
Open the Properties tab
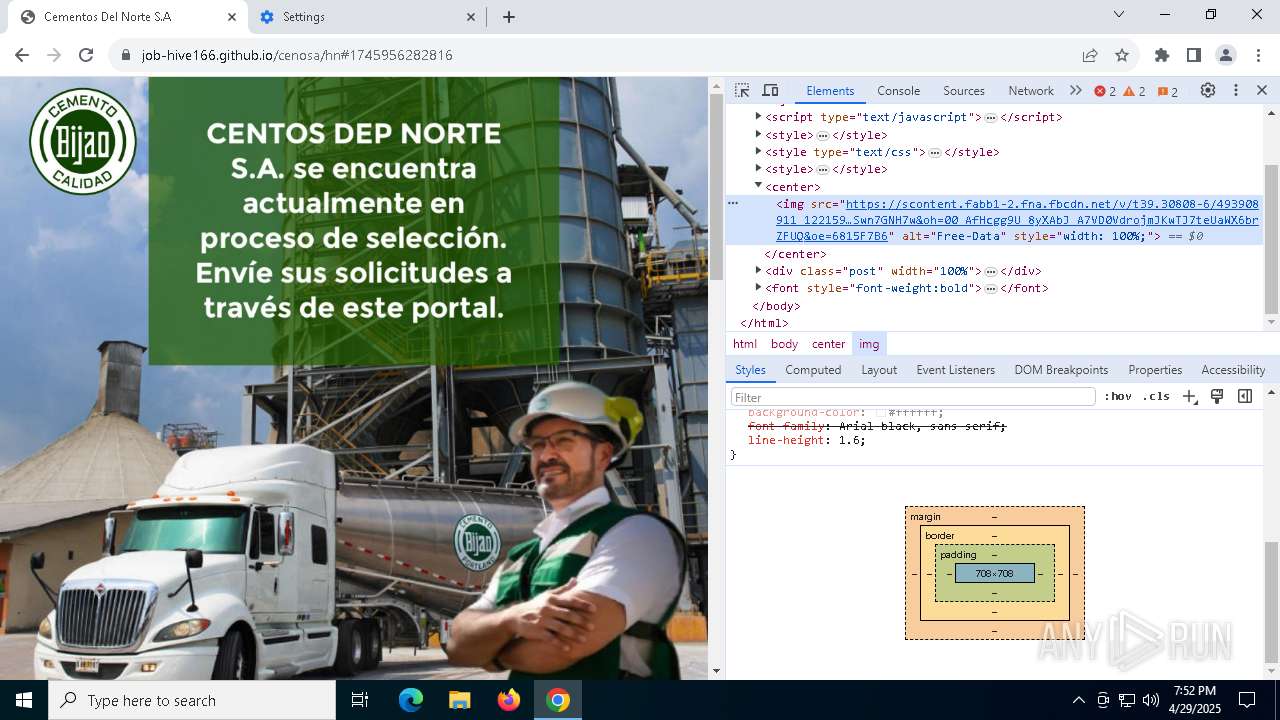click(x=1155, y=370)
